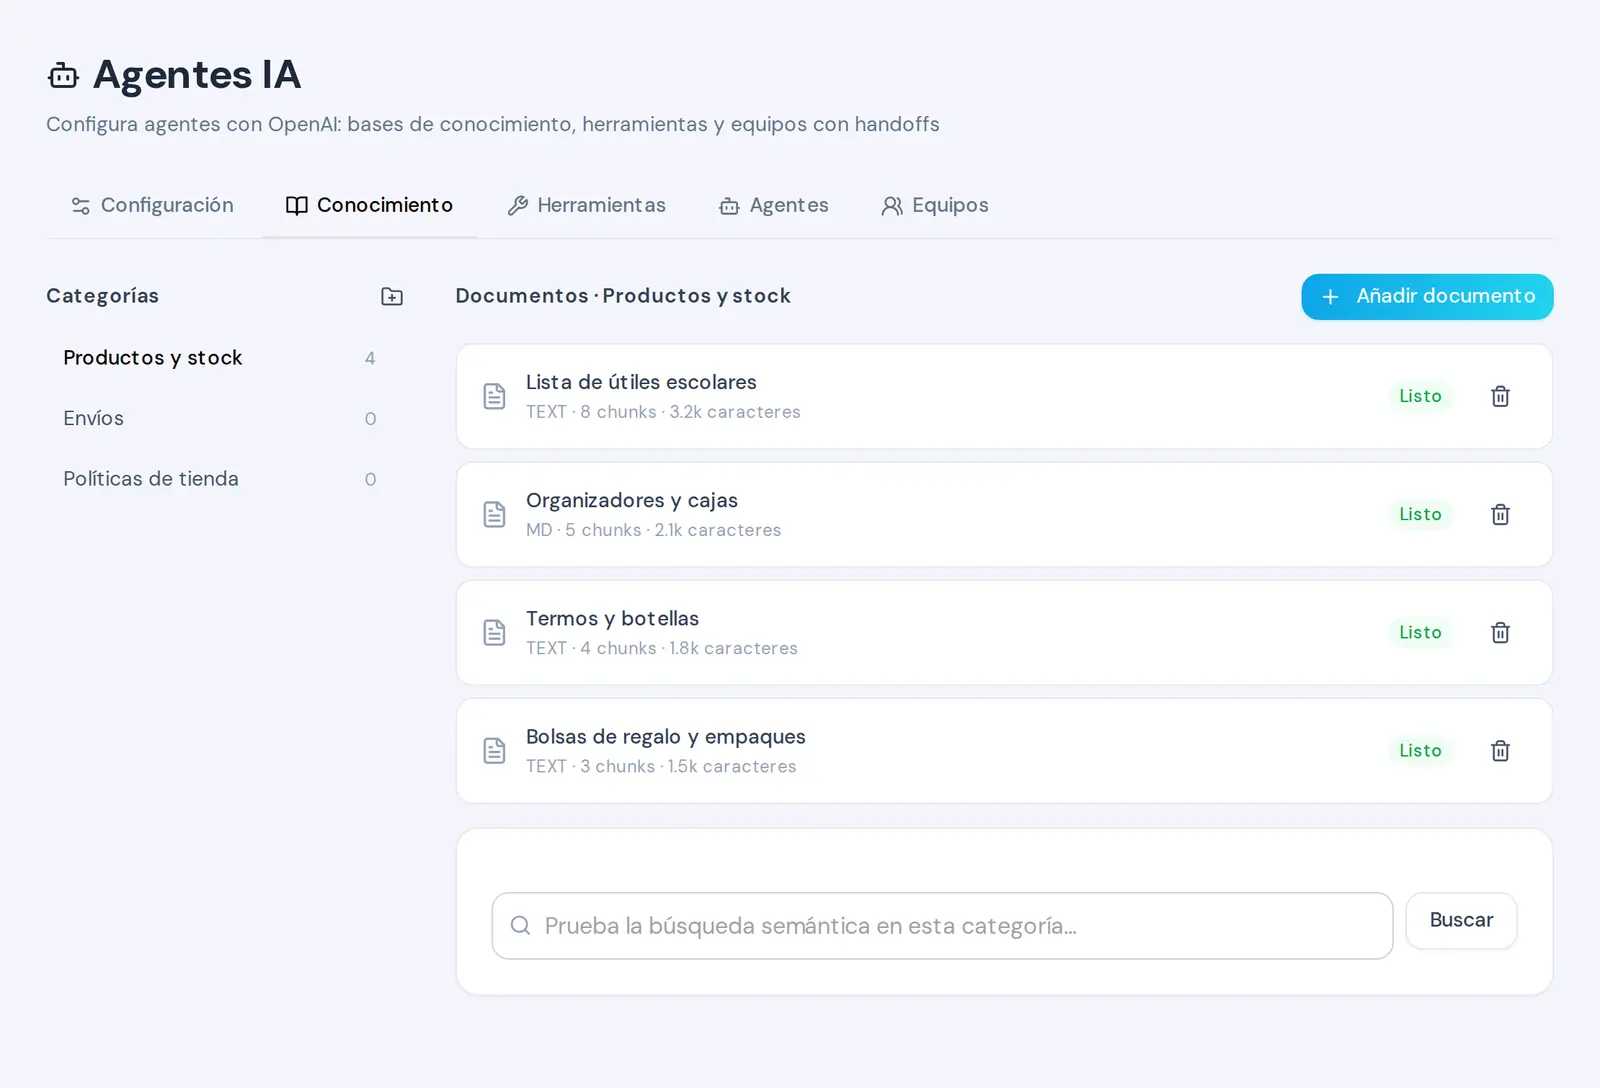Screen dimensions: 1600x1088
Task: Click the file icon of Termos y botellas
Action: pos(494,632)
